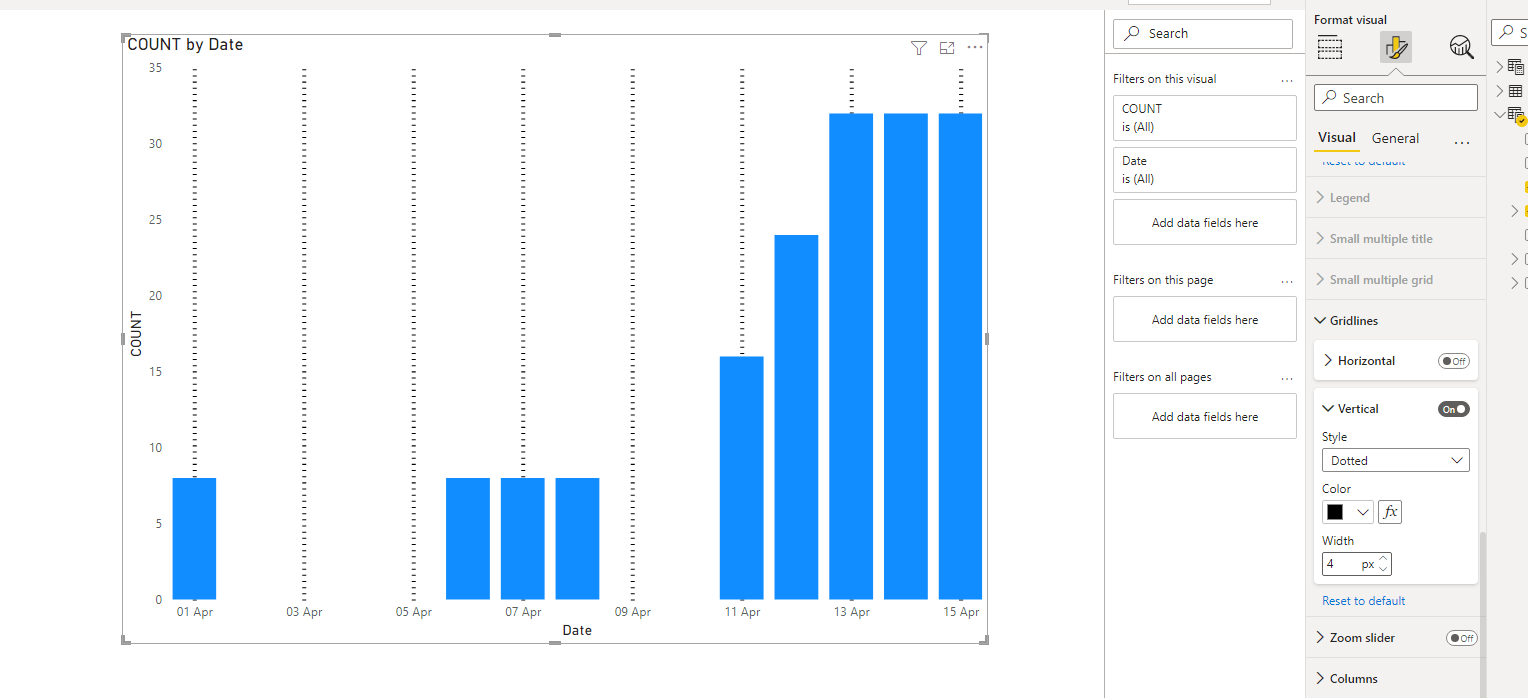Click the '09 Apr' axis label

pyautogui.click(x=633, y=612)
